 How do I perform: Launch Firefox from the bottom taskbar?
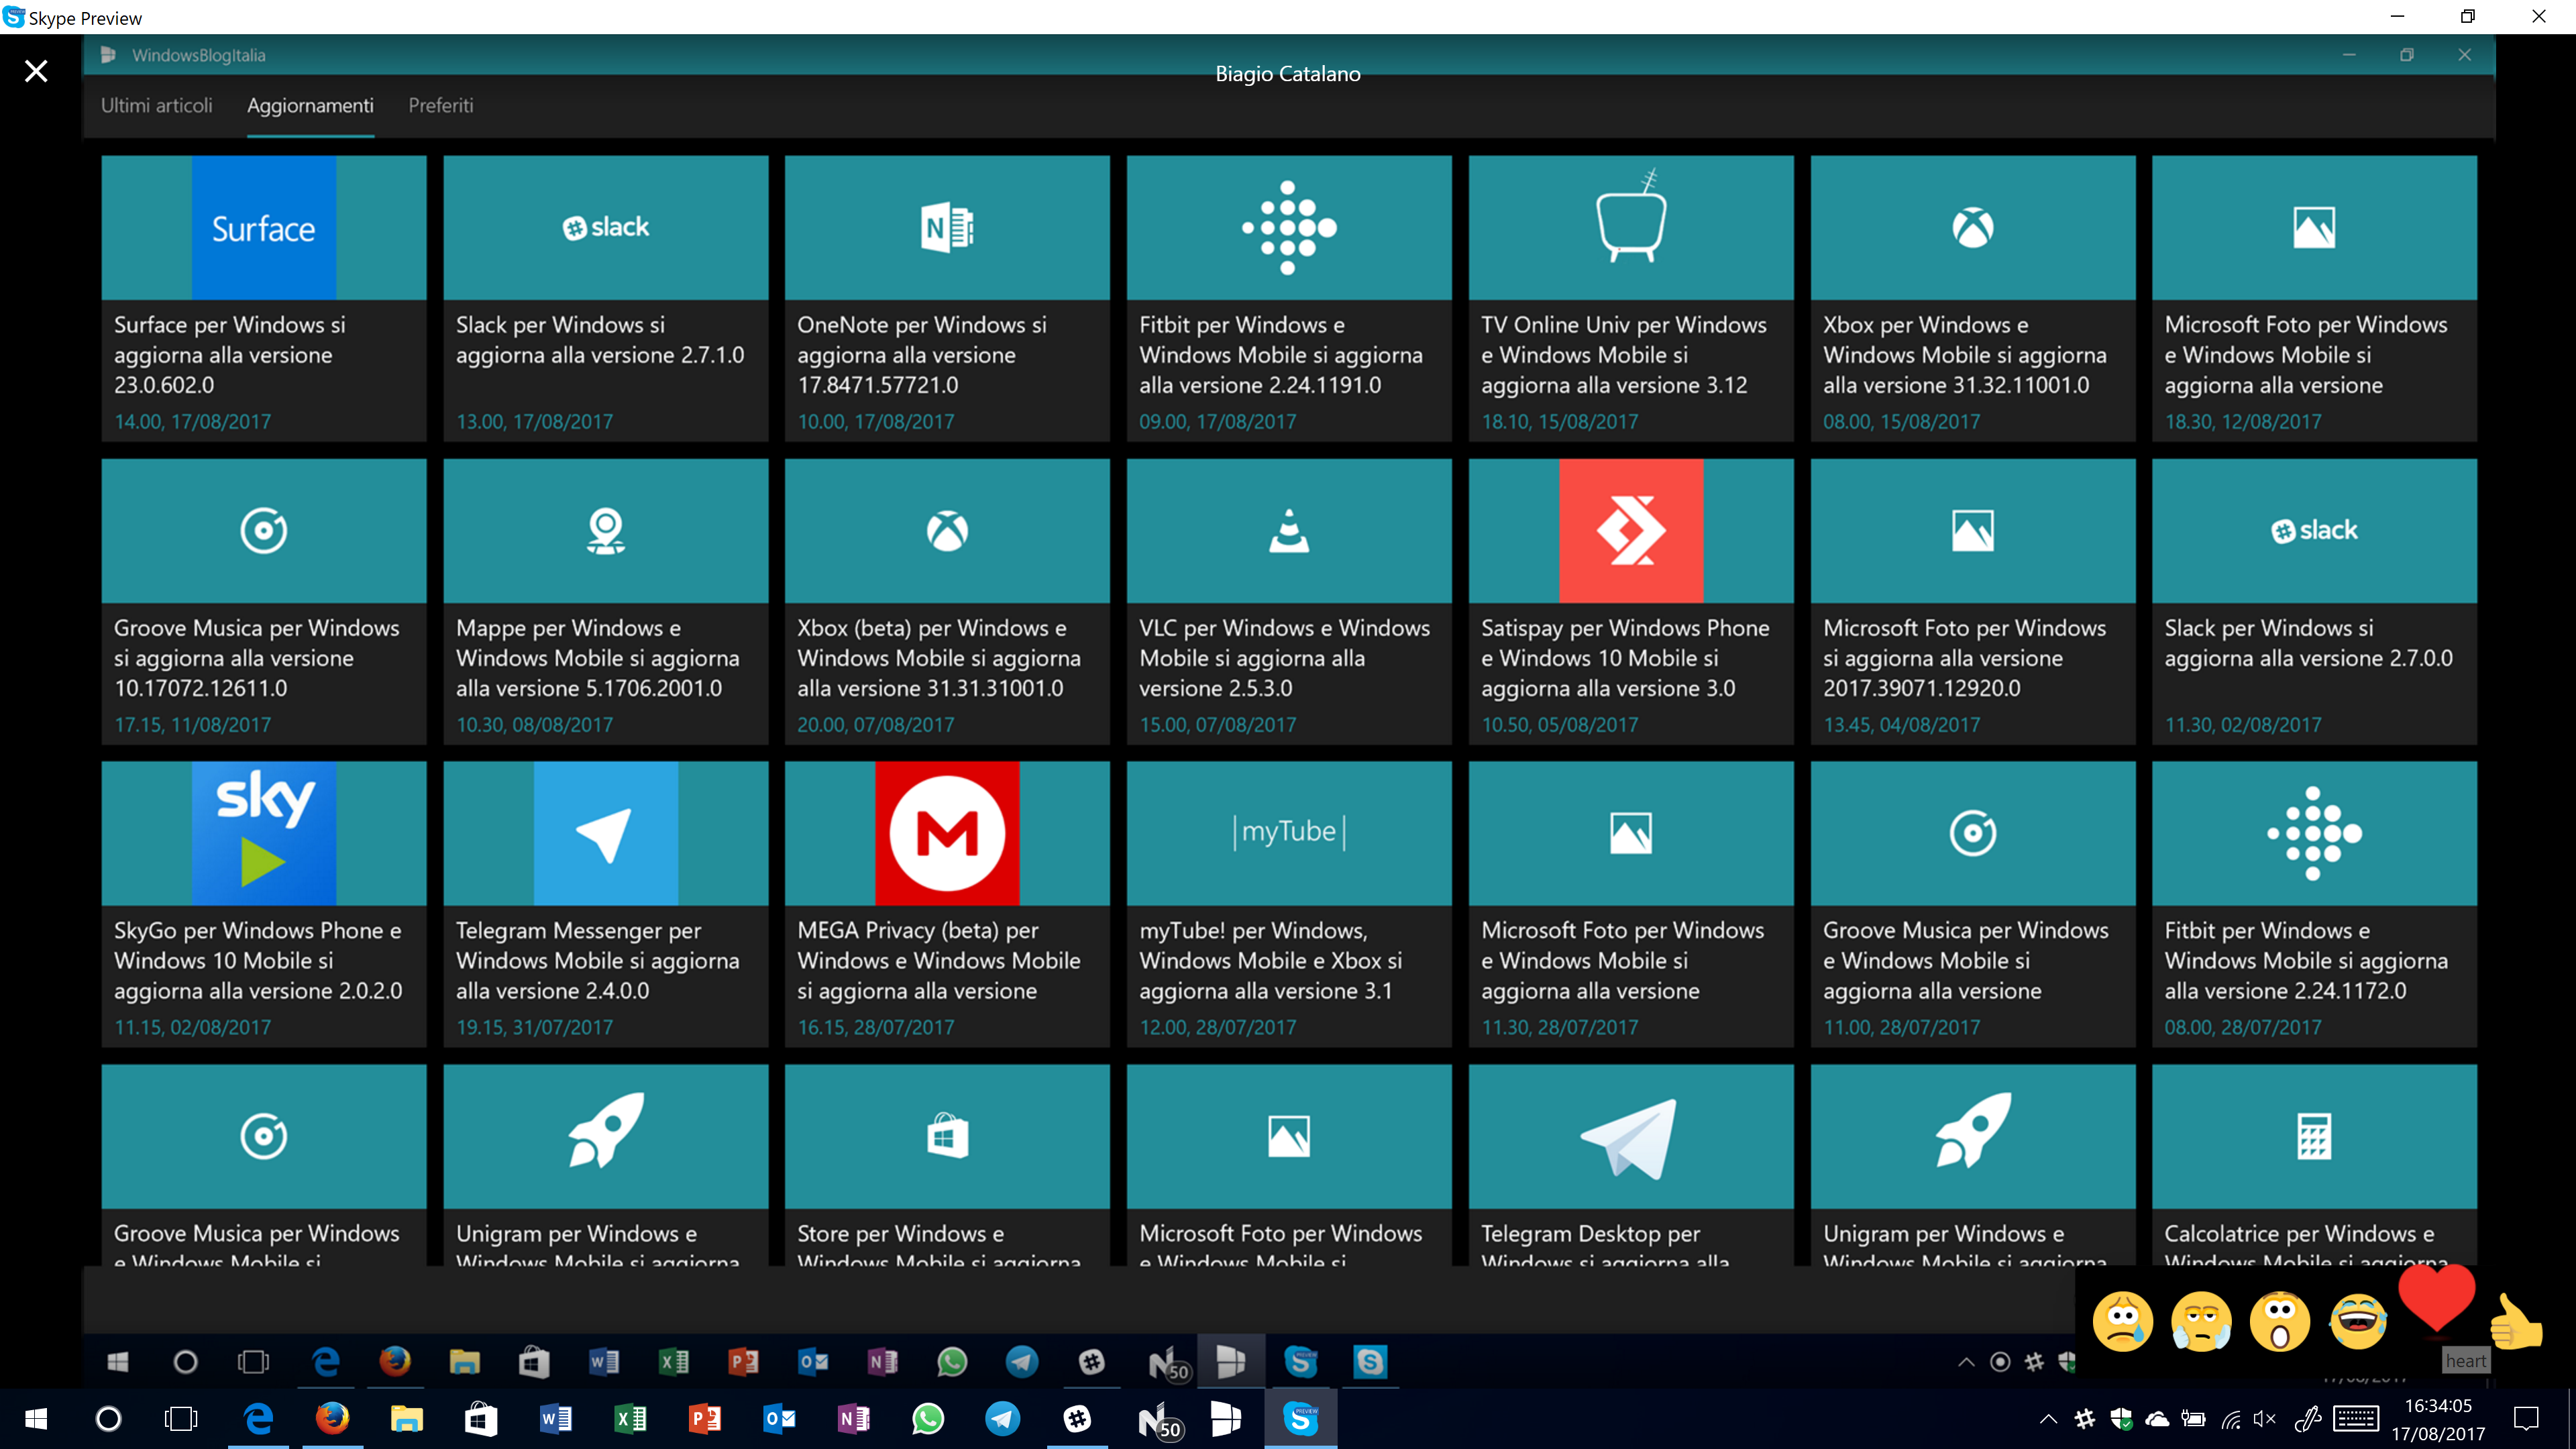tap(332, 1418)
